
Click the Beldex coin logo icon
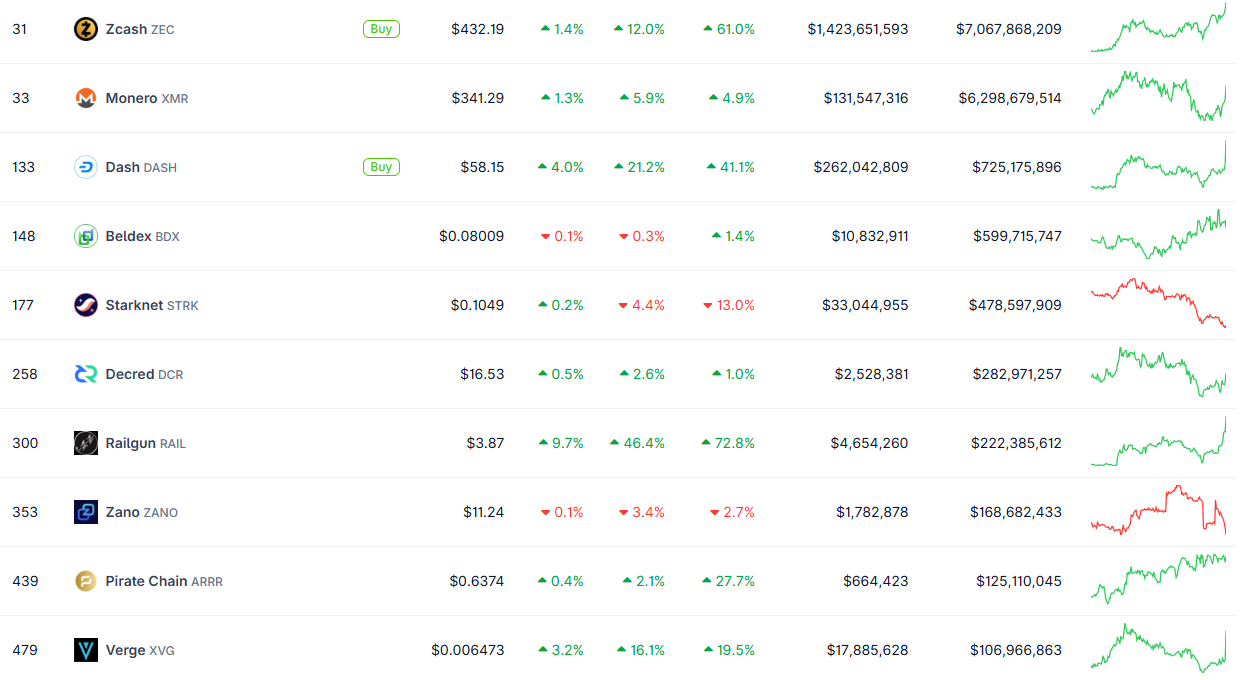point(86,236)
